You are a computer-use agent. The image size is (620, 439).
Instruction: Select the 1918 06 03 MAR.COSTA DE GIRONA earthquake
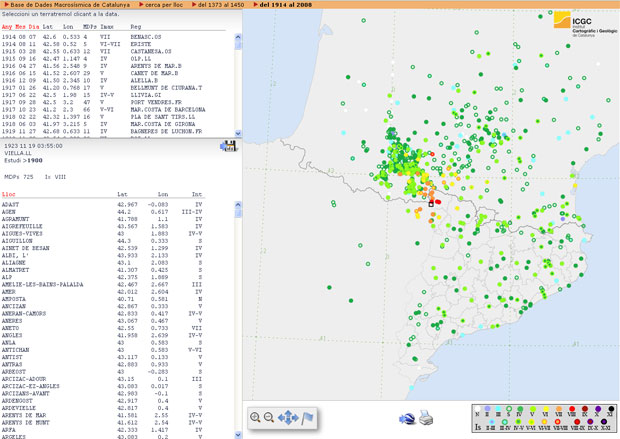98,124
